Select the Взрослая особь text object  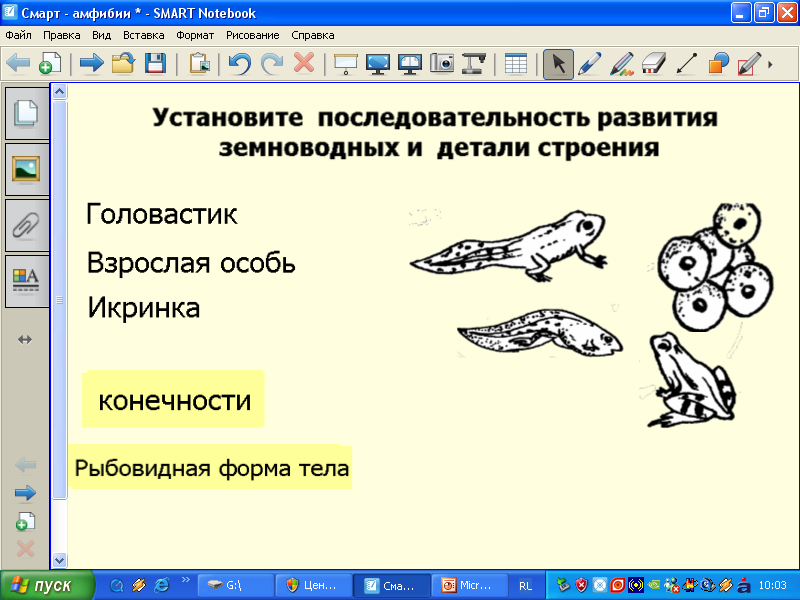191,263
